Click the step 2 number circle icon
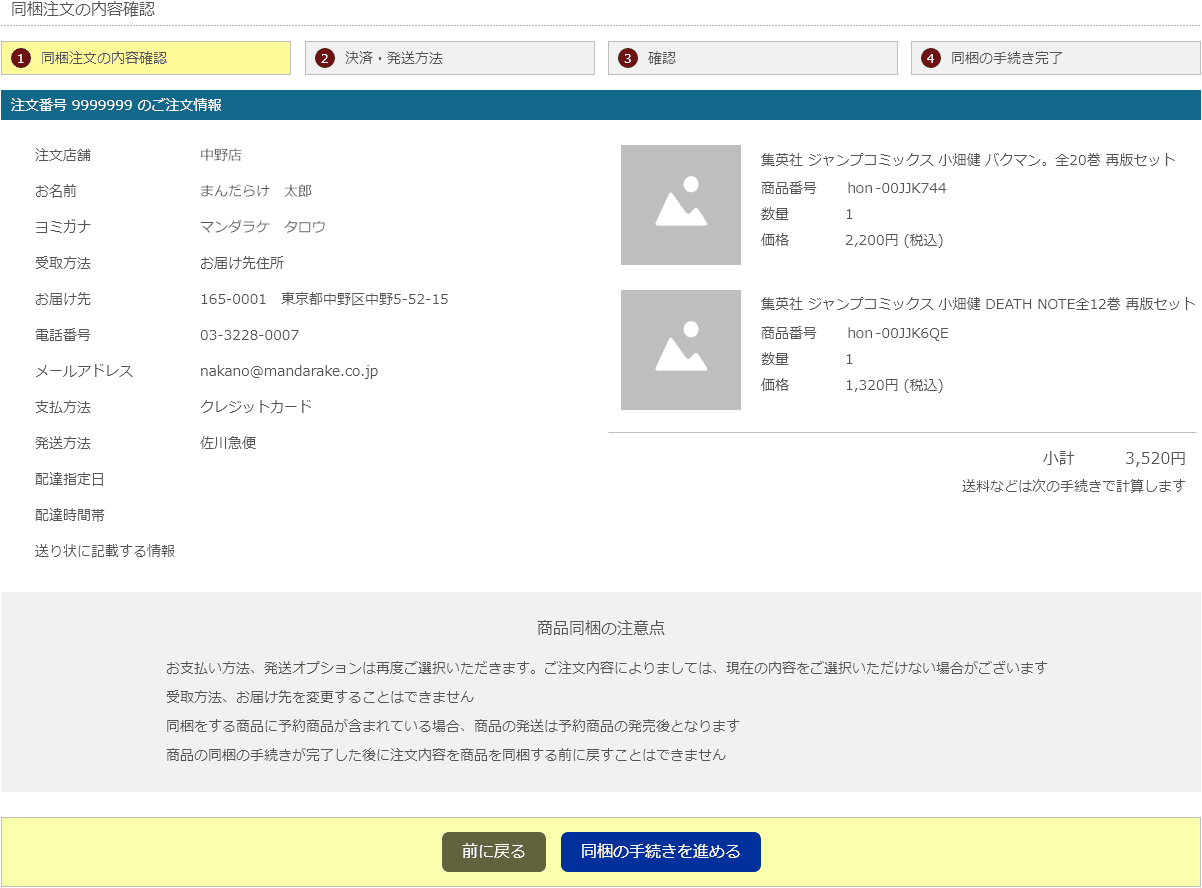 coord(324,58)
